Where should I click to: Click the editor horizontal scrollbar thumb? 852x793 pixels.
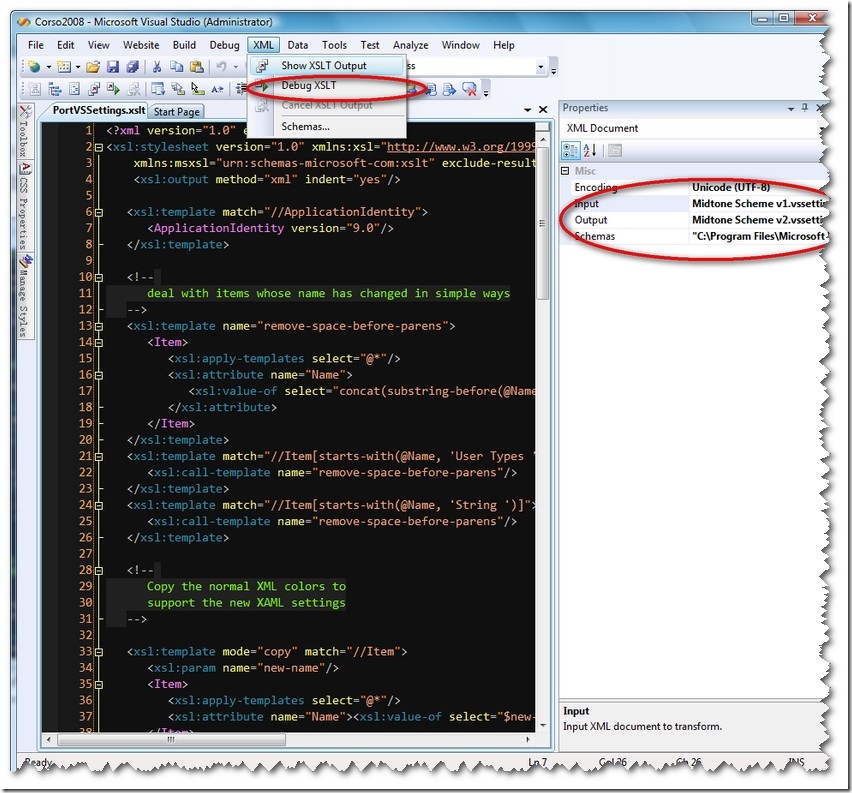coord(171,740)
